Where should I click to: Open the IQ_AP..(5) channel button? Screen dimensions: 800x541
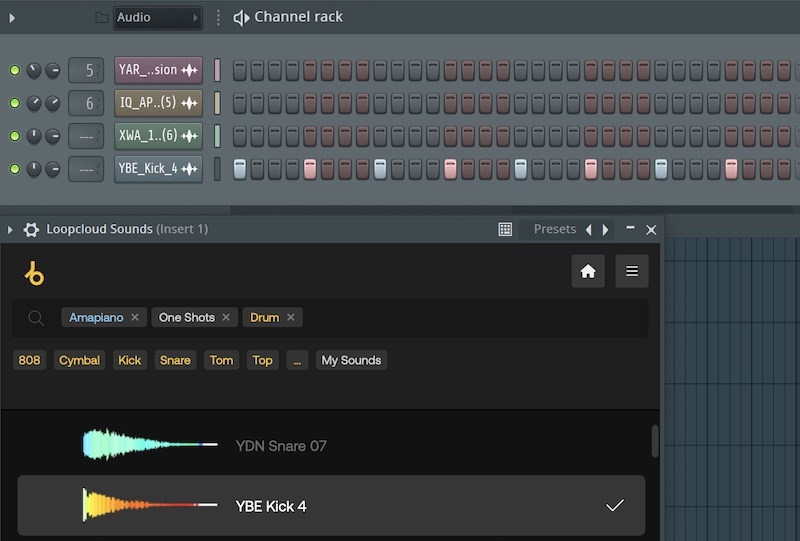pos(158,103)
